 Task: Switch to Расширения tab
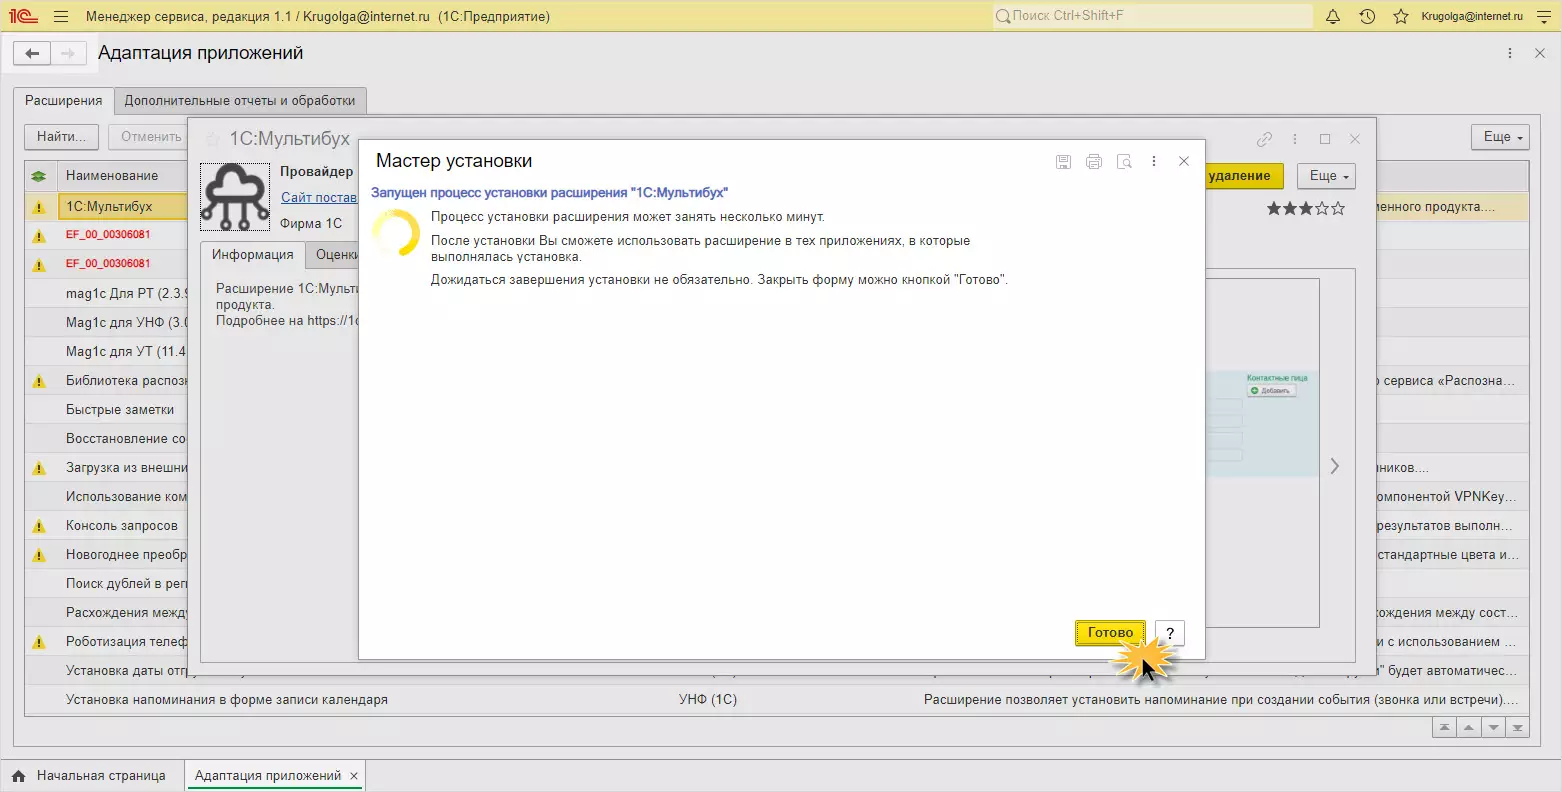pyautogui.click(x=64, y=101)
